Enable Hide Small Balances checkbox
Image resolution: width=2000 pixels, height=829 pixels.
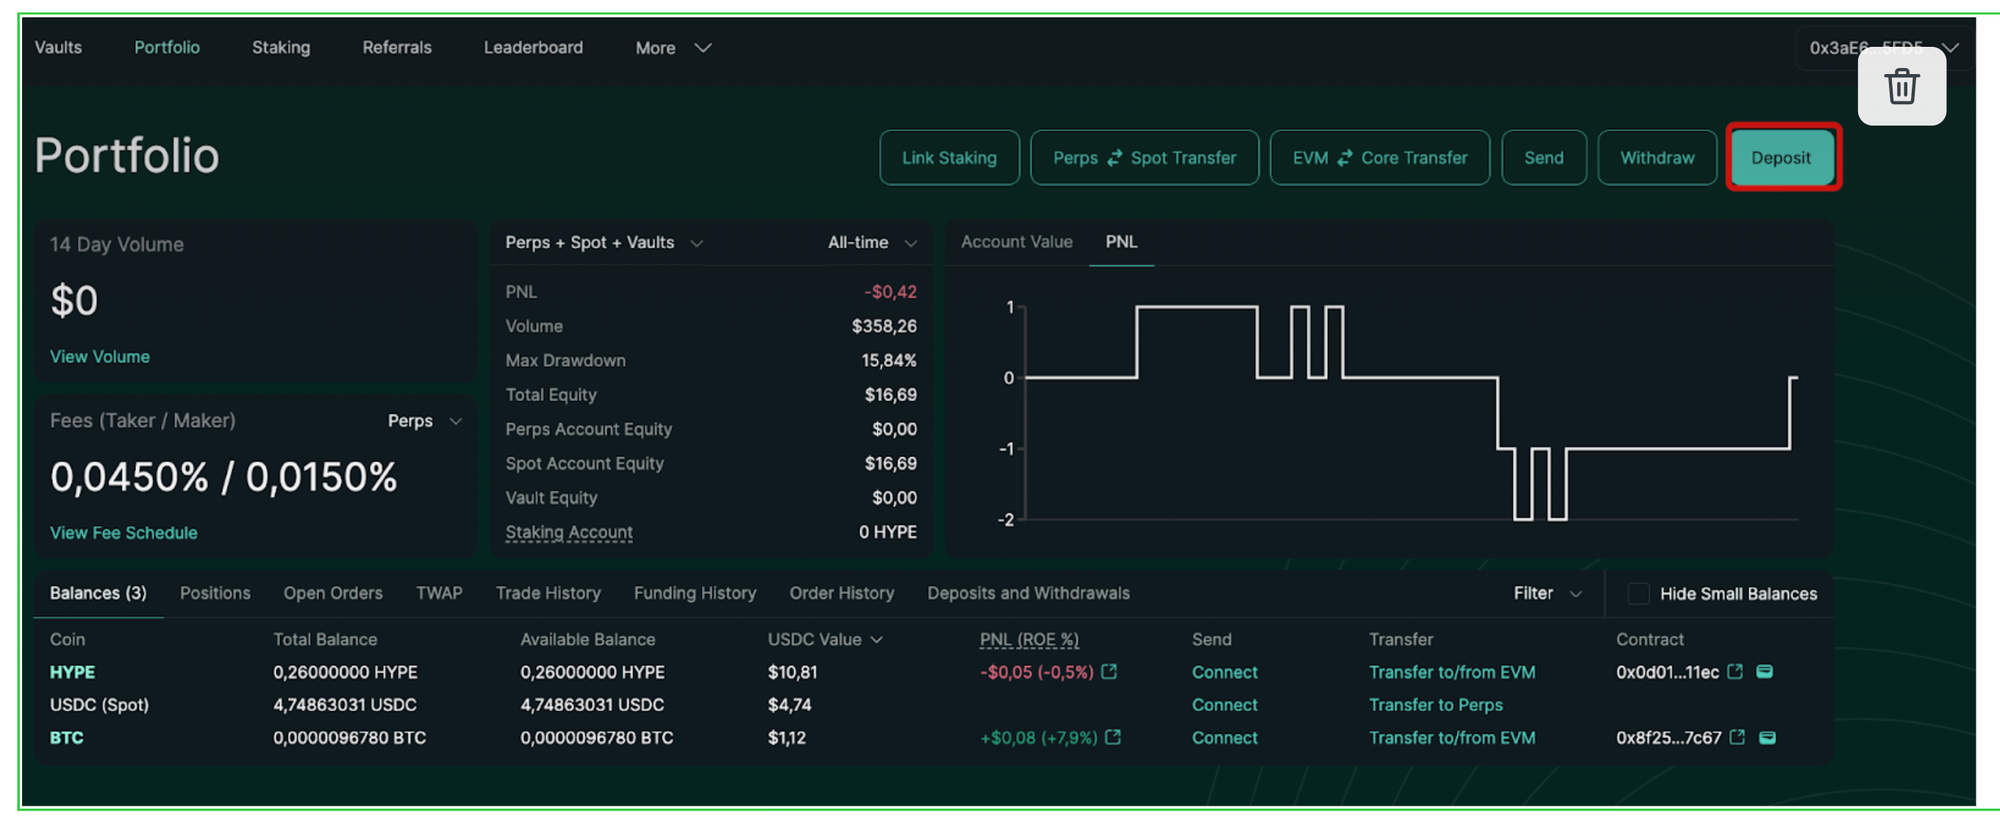tap(1638, 593)
